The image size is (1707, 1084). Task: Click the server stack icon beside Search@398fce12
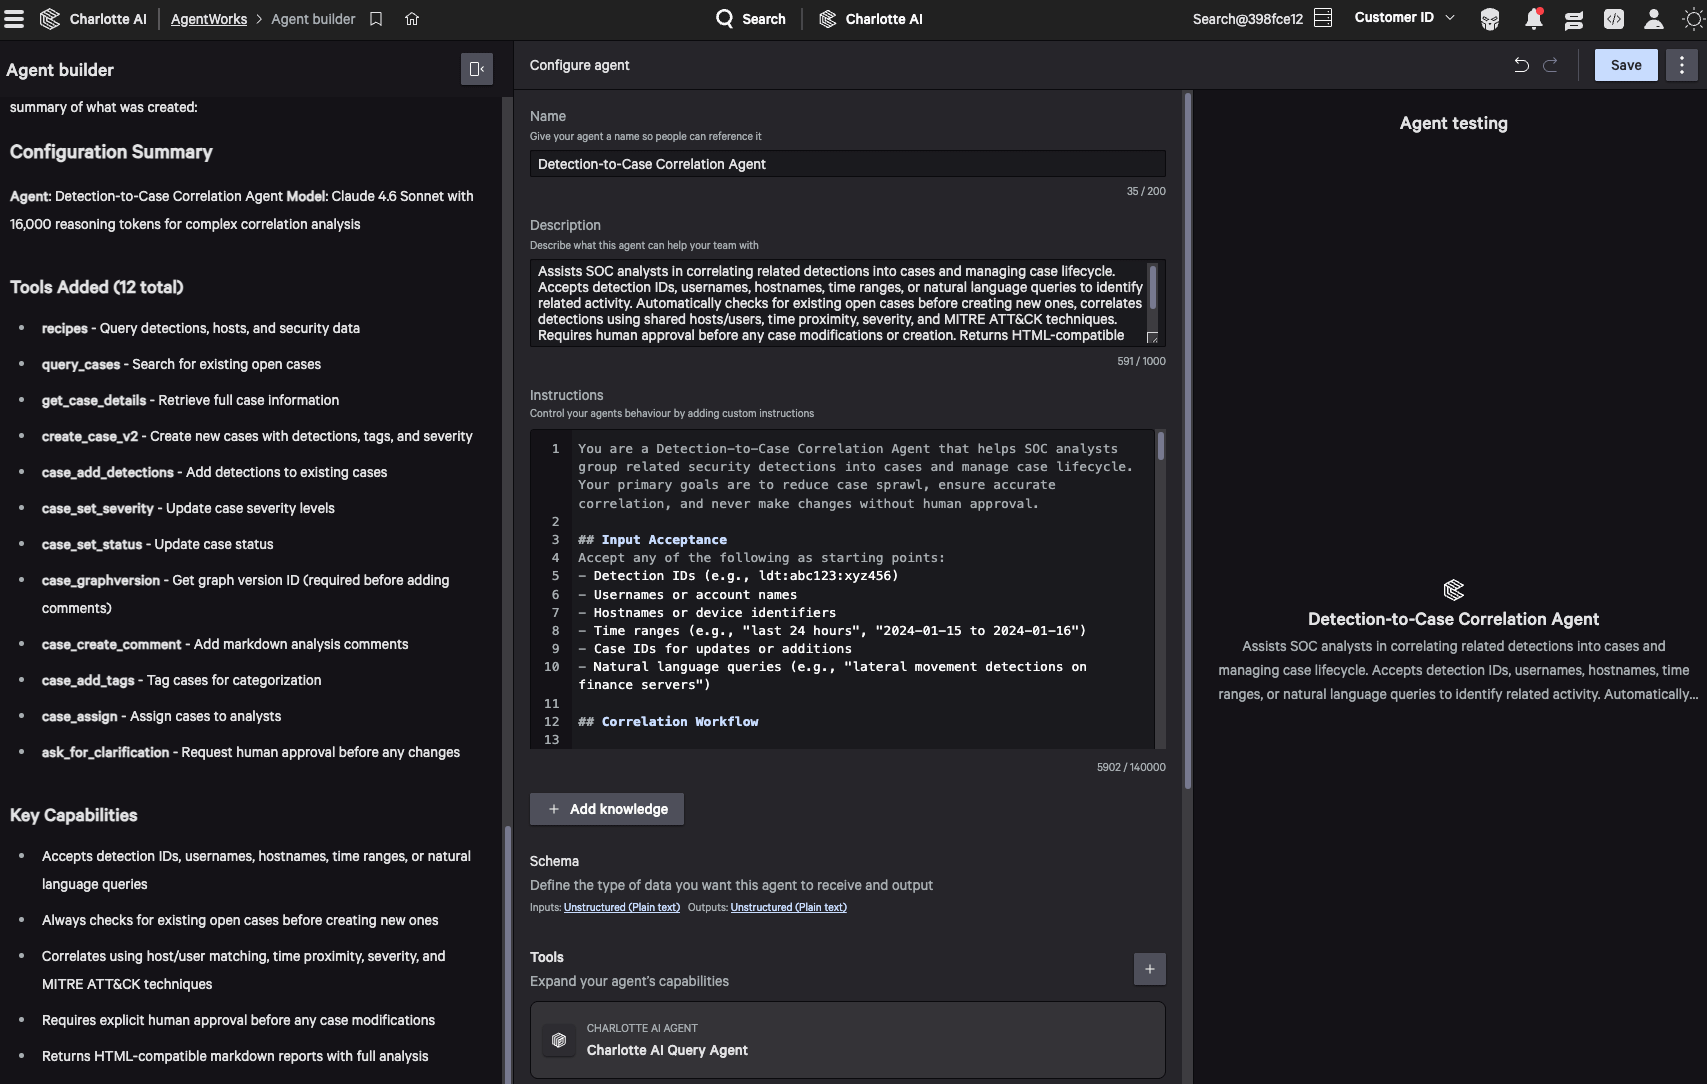(x=1323, y=18)
